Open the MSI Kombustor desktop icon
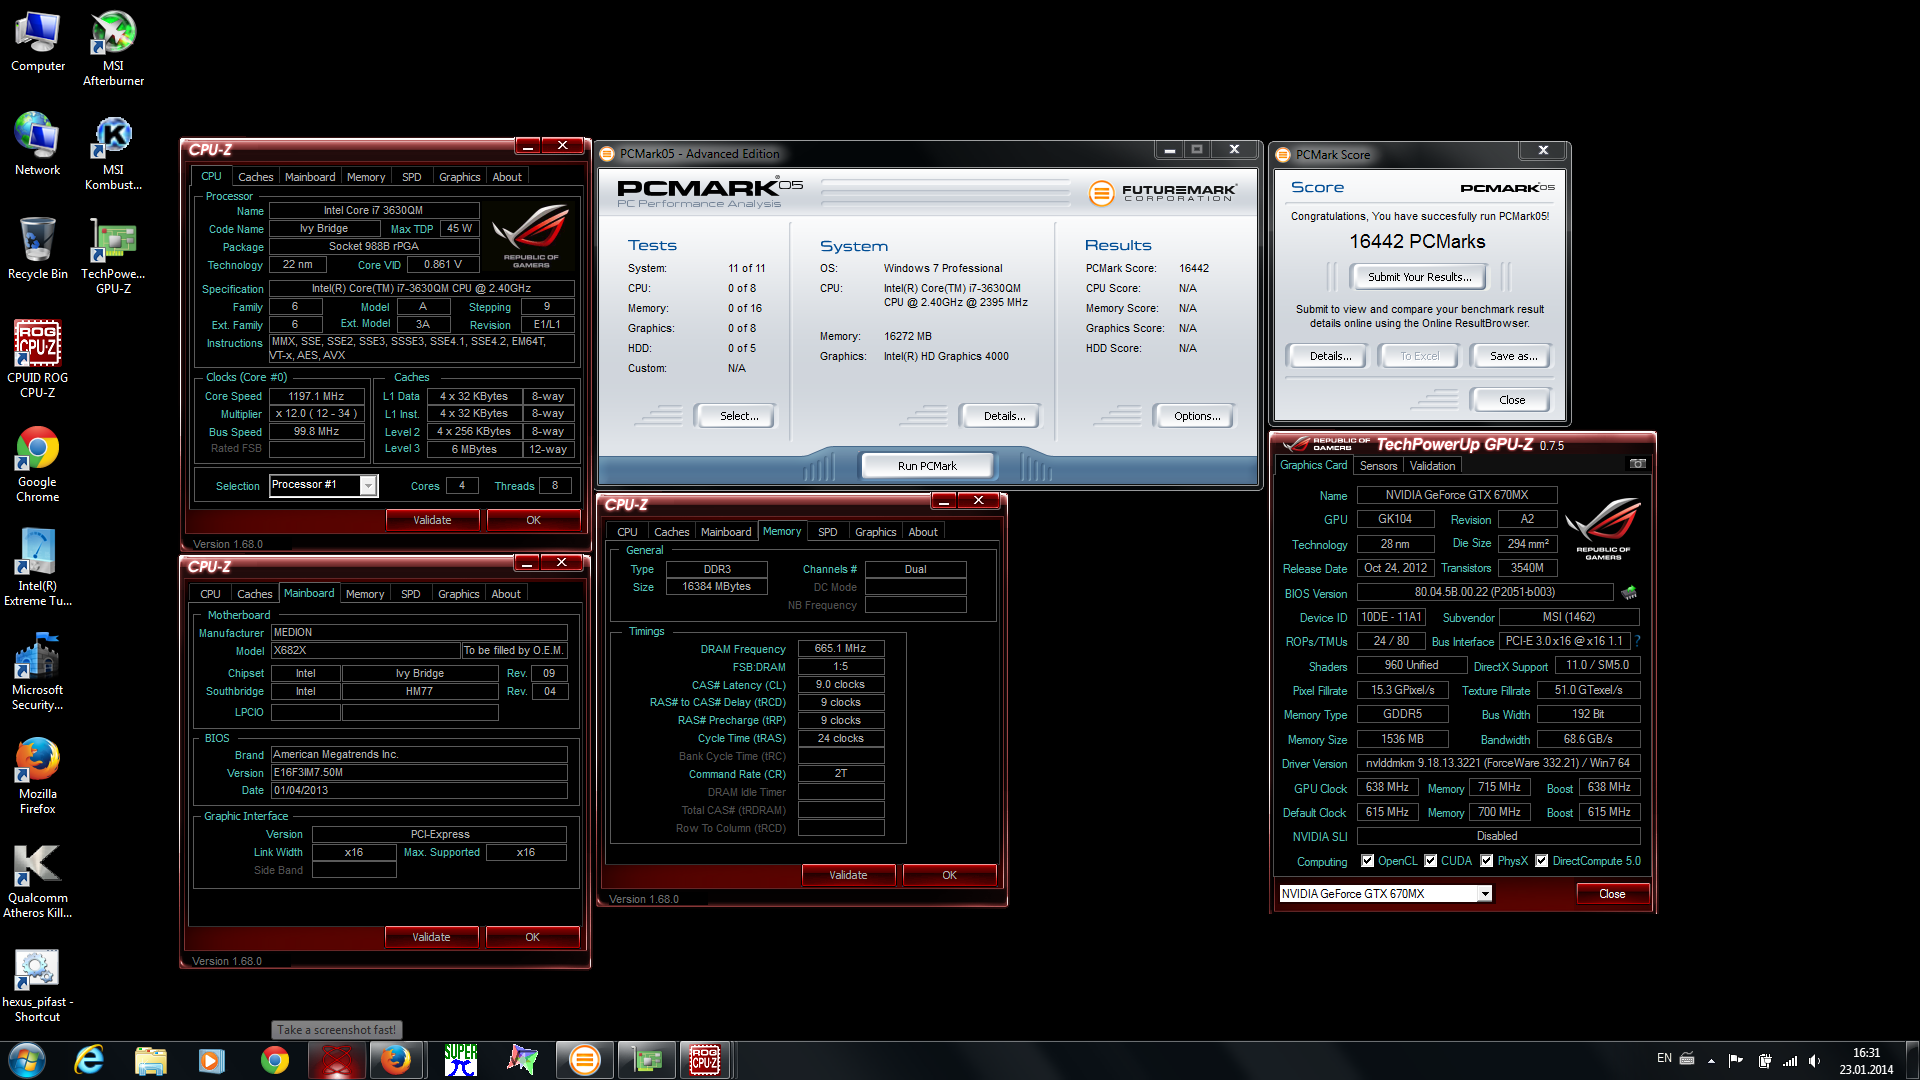The width and height of the screenshot is (1920, 1080). click(x=113, y=152)
